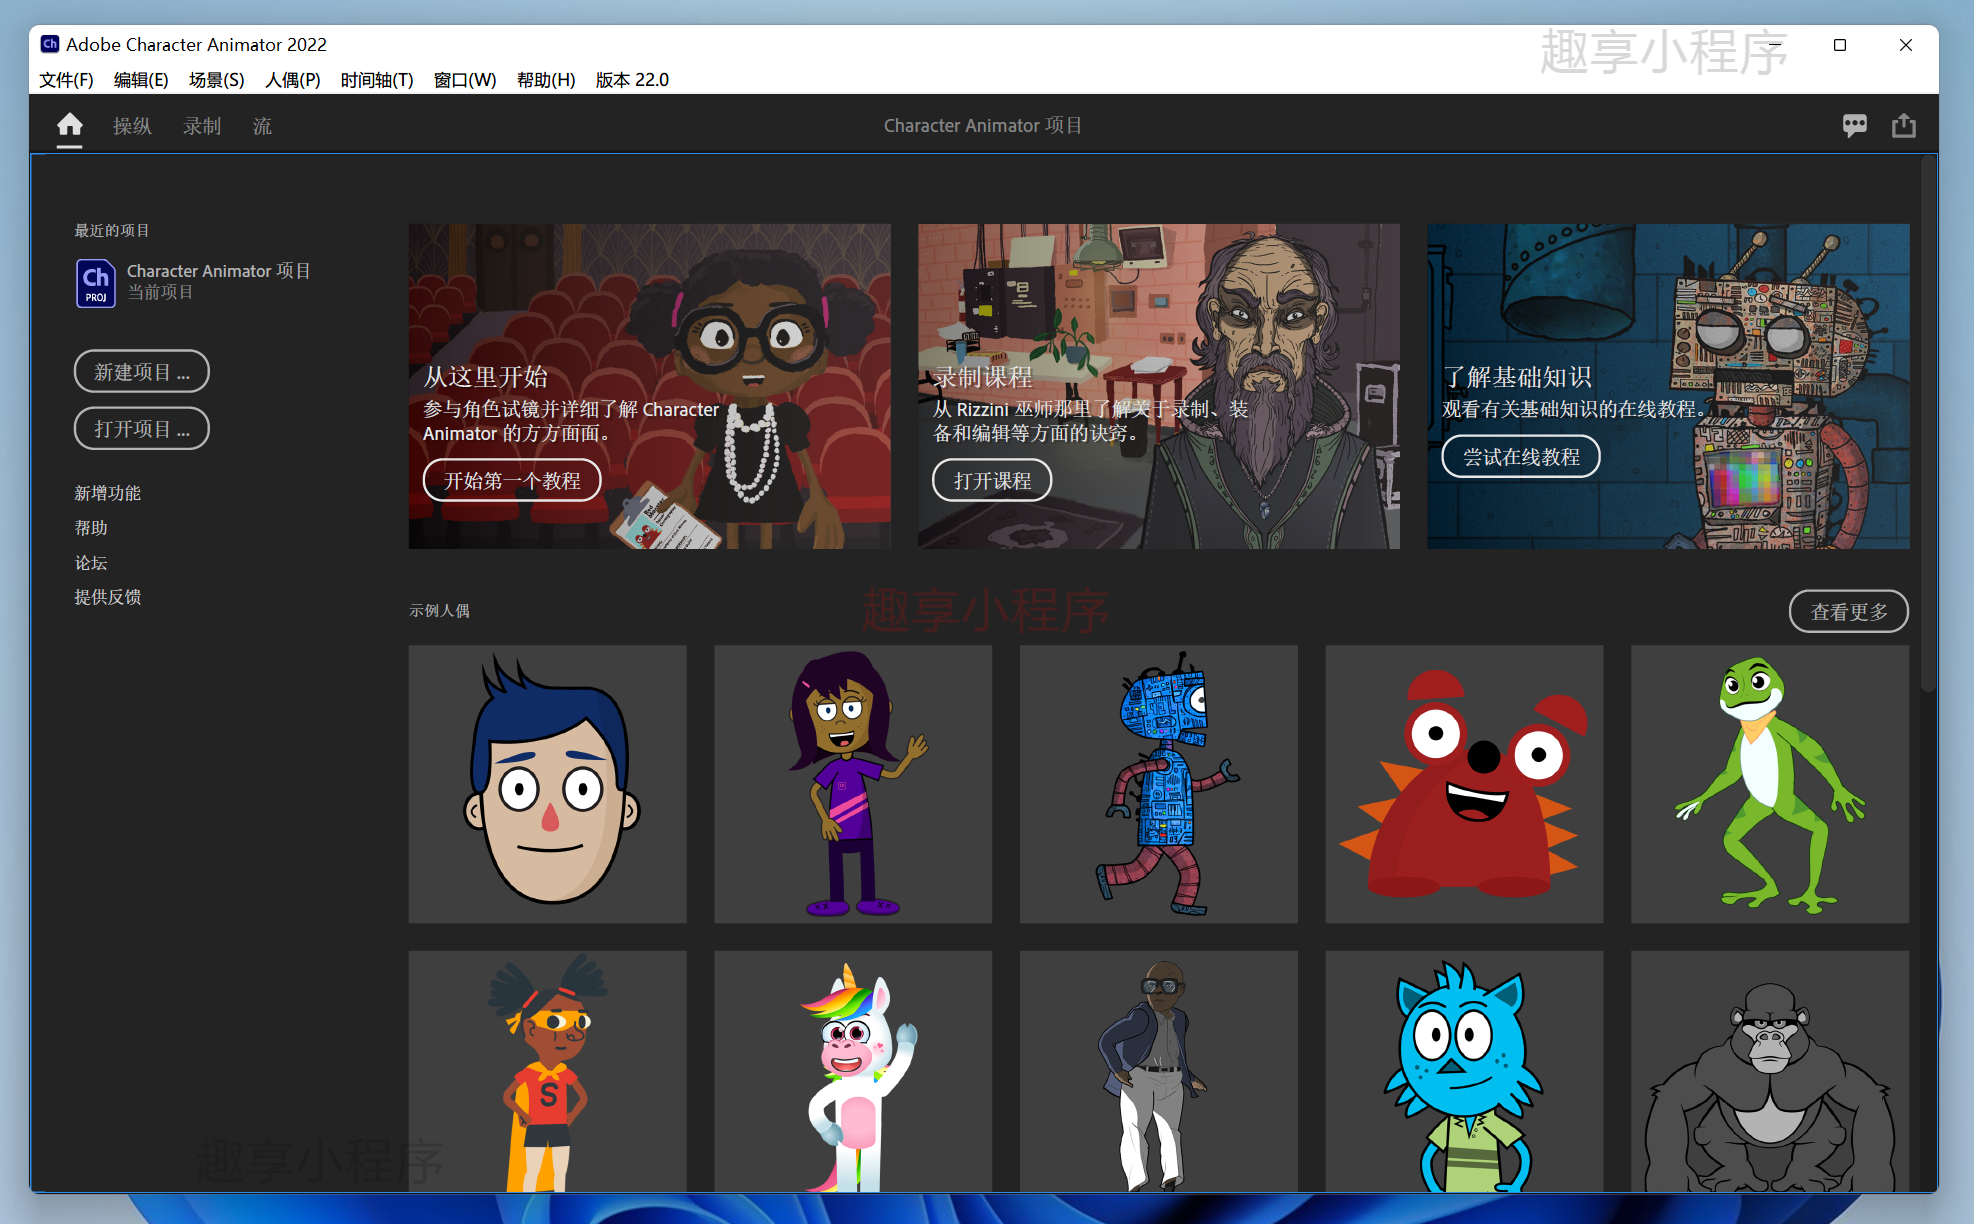Click 尝试在线教程 button

pyautogui.click(x=1521, y=457)
